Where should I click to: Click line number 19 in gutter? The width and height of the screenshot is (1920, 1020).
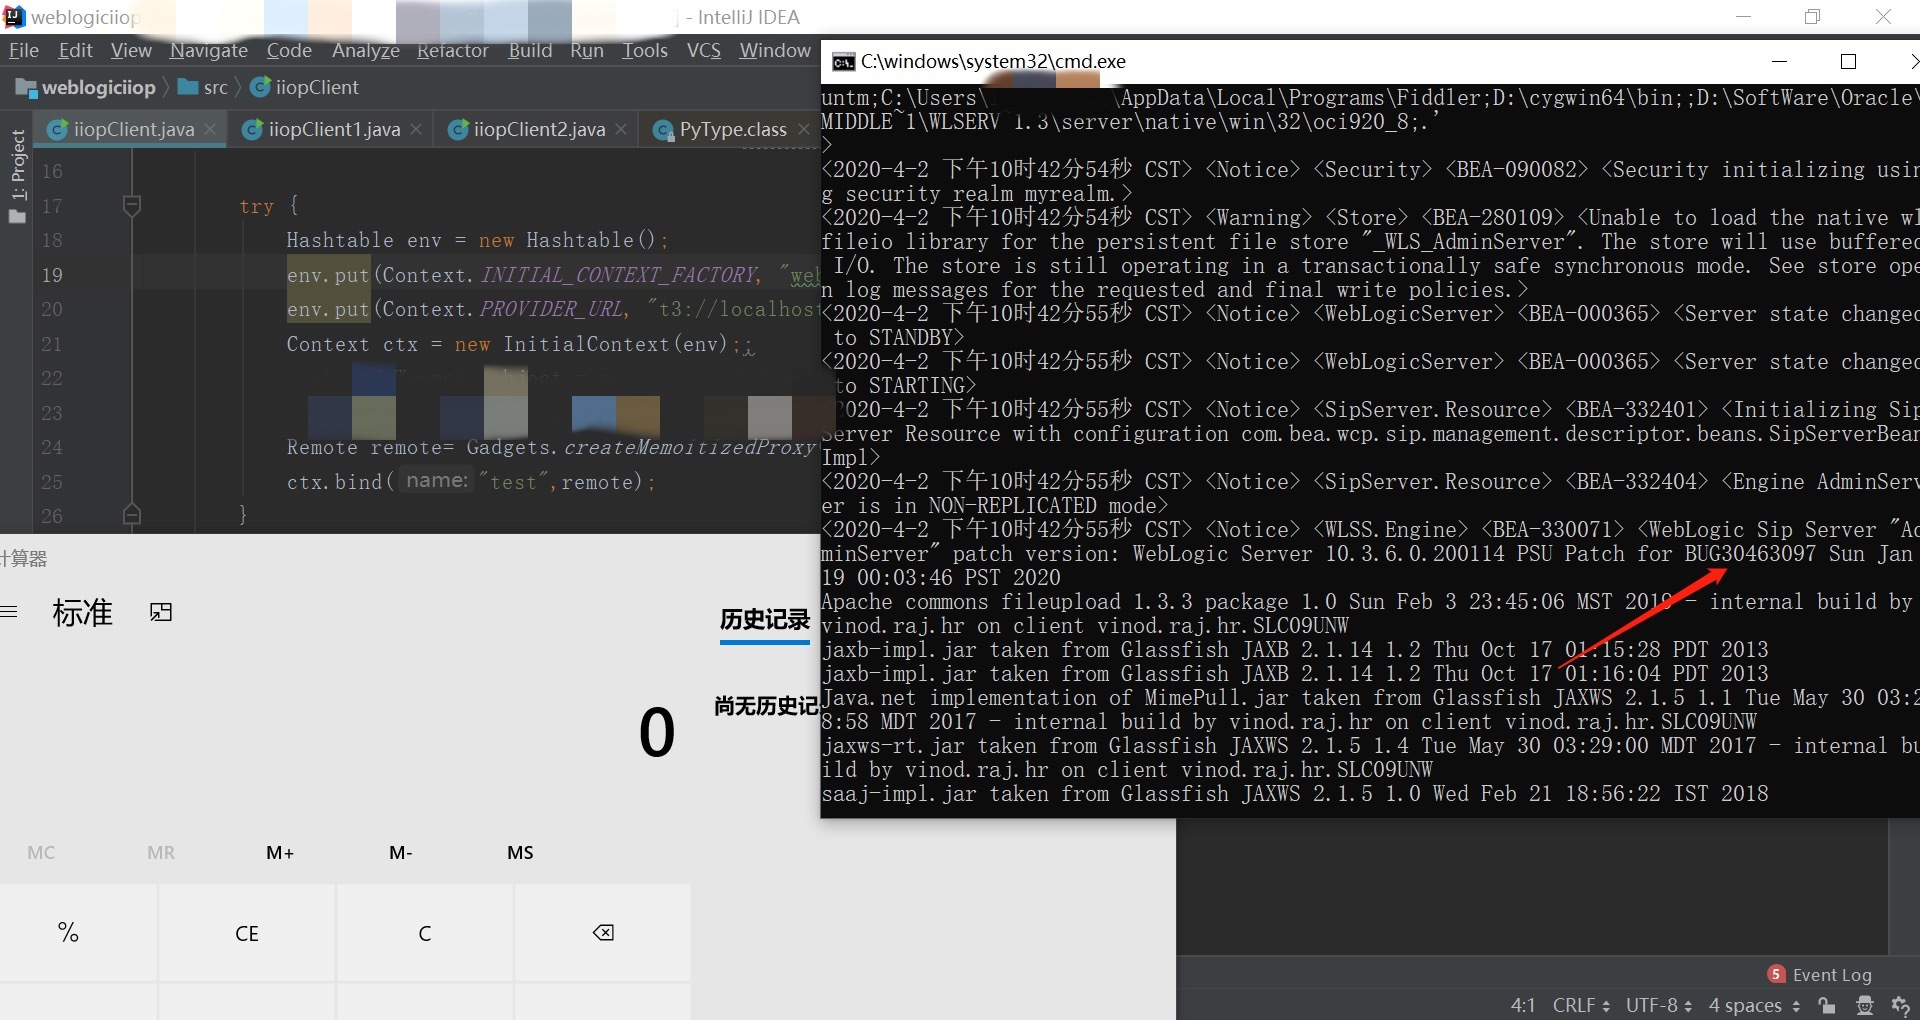pyautogui.click(x=52, y=275)
